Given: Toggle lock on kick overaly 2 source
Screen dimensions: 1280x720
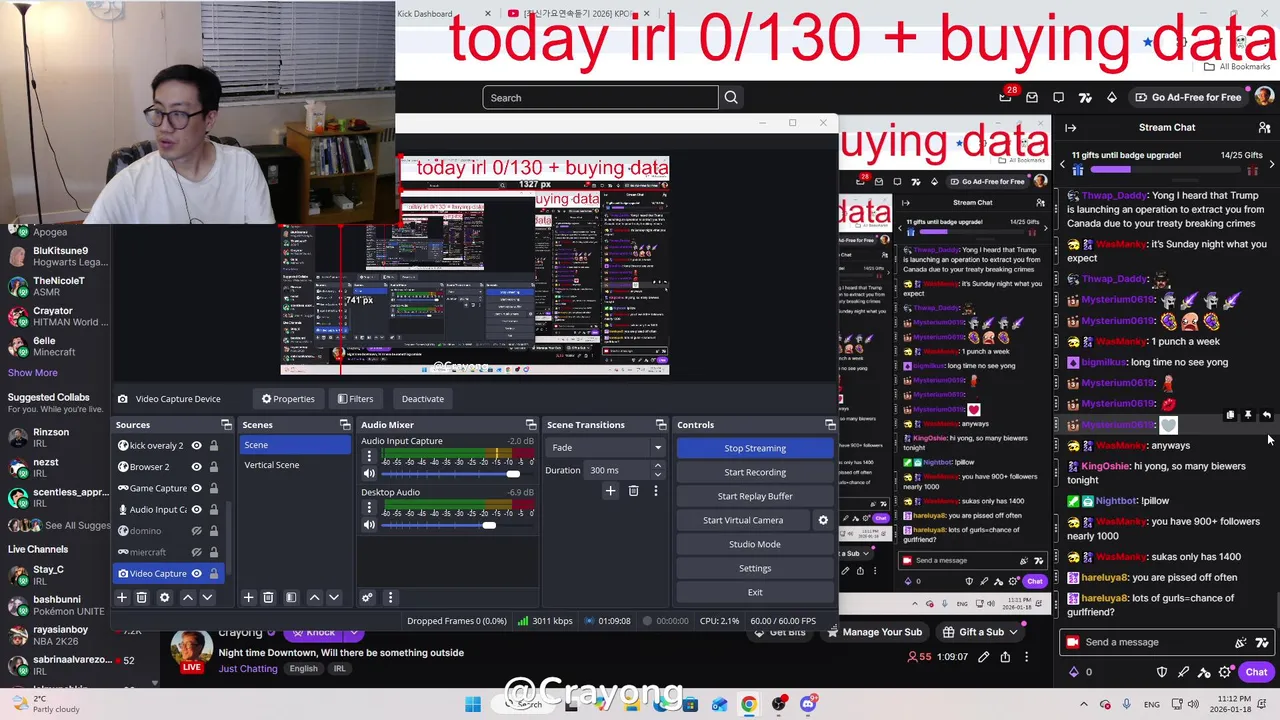Looking at the screenshot, I should click(213, 445).
